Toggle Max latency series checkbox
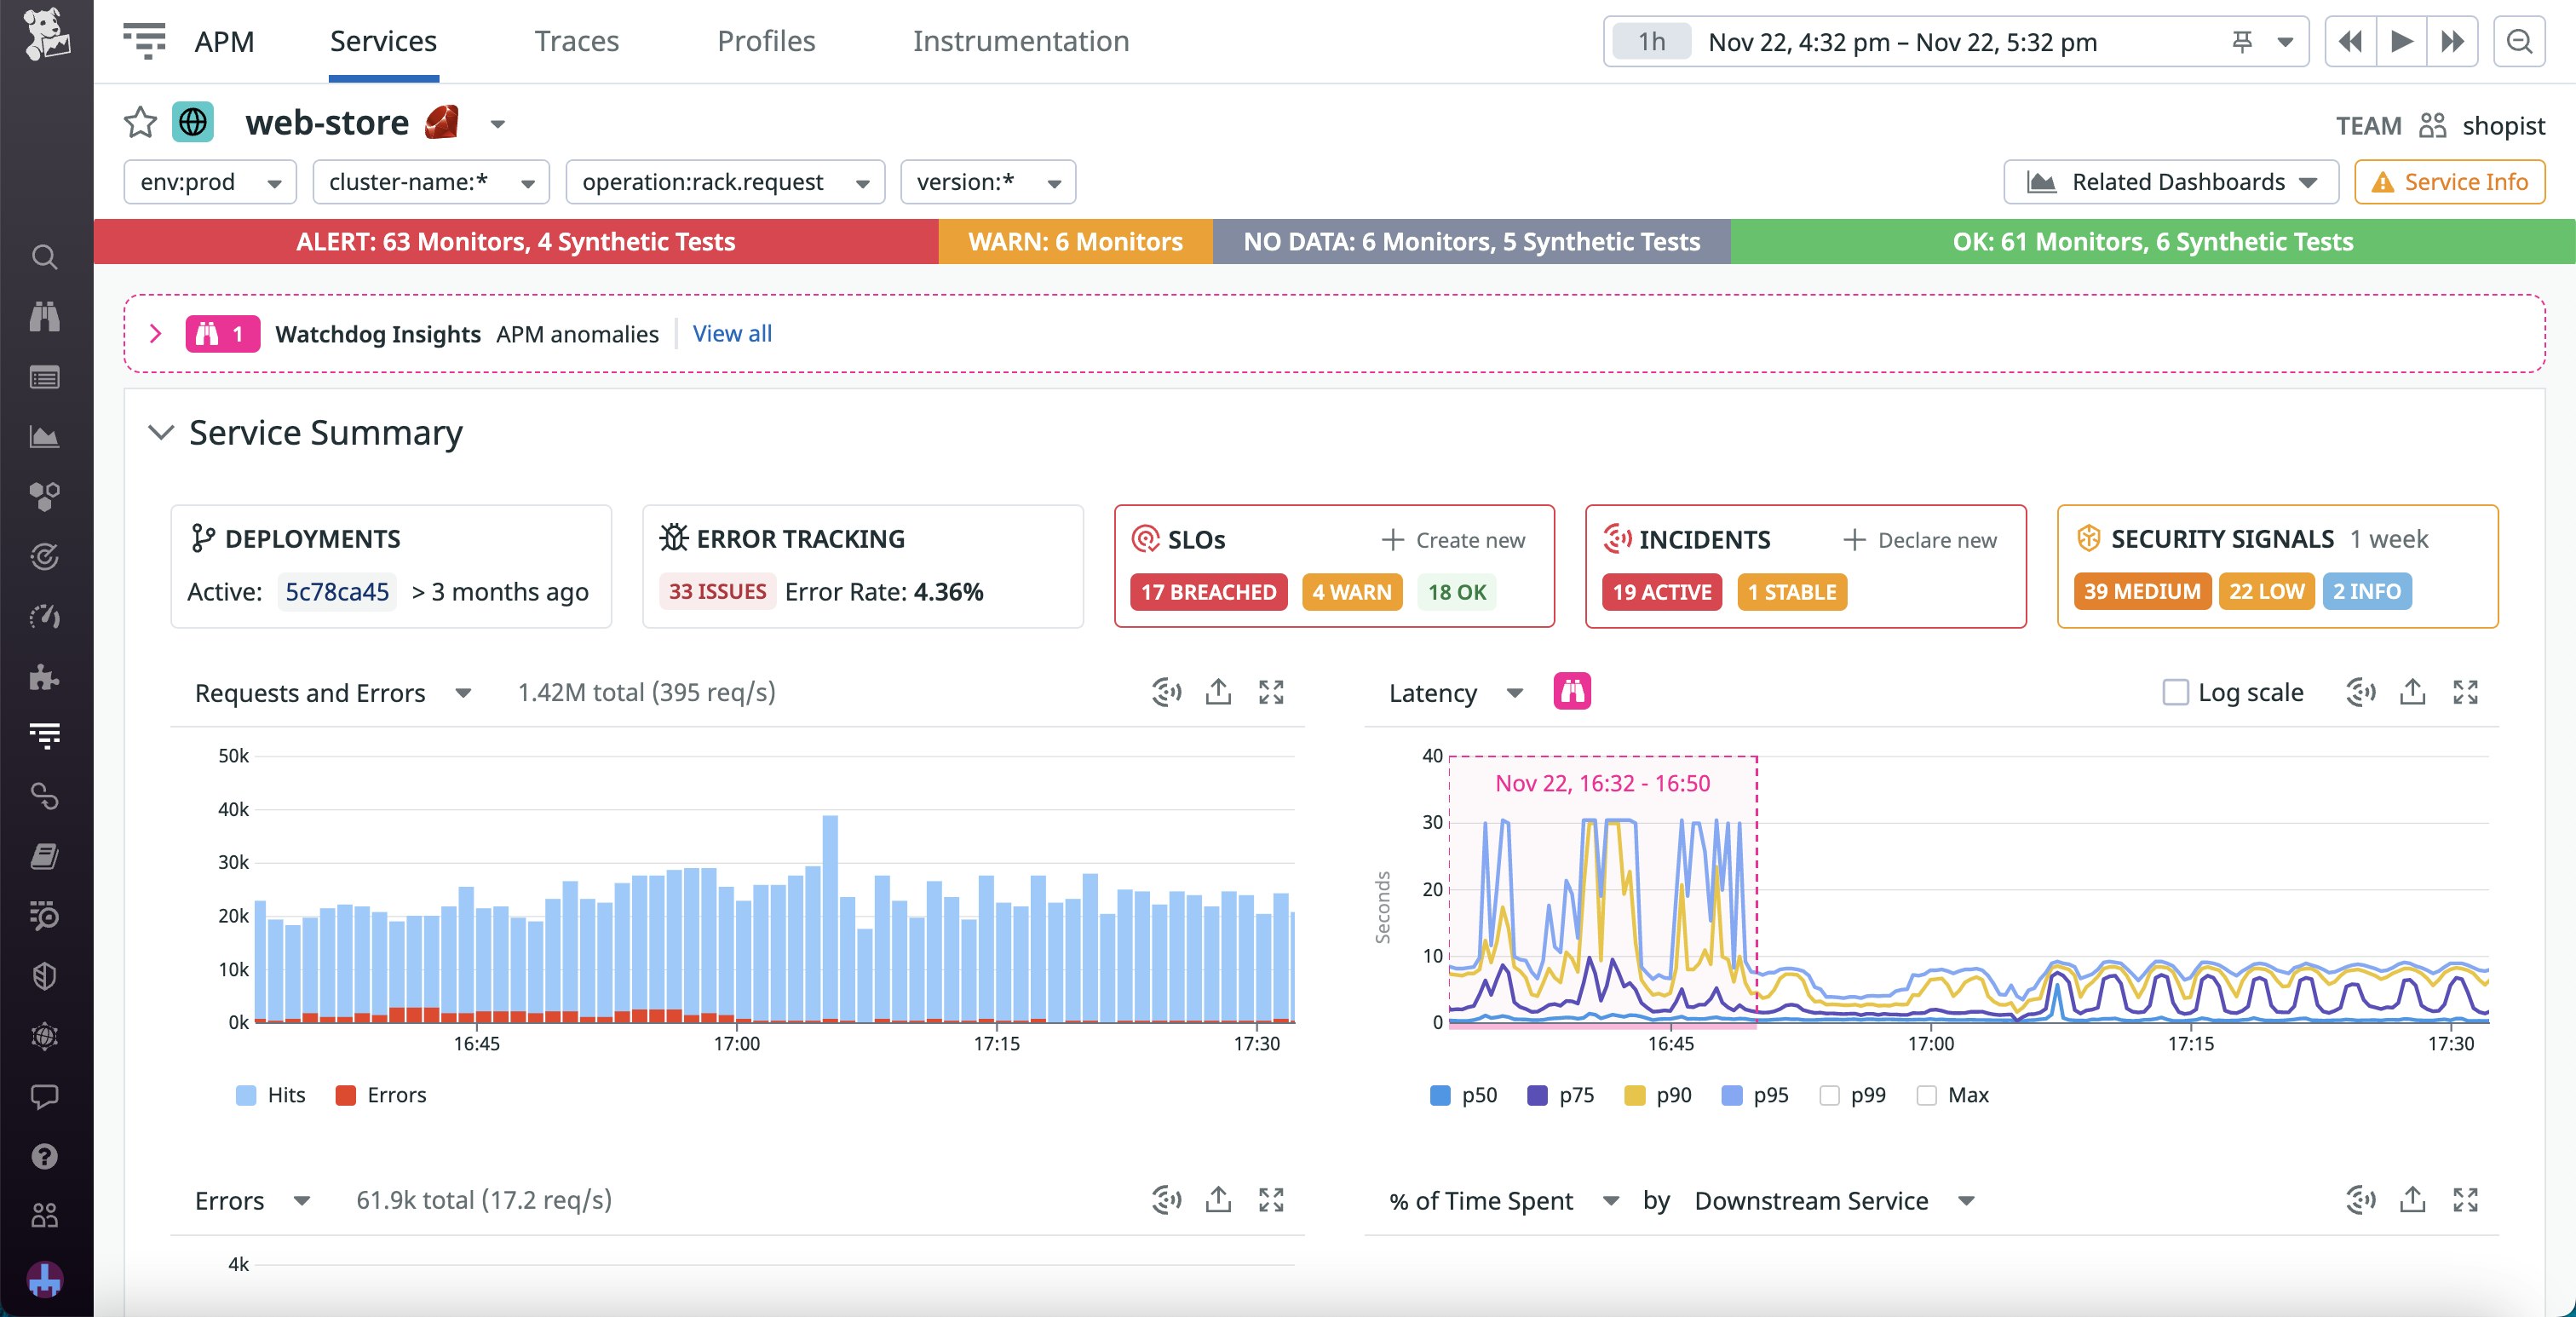 tap(1926, 1095)
